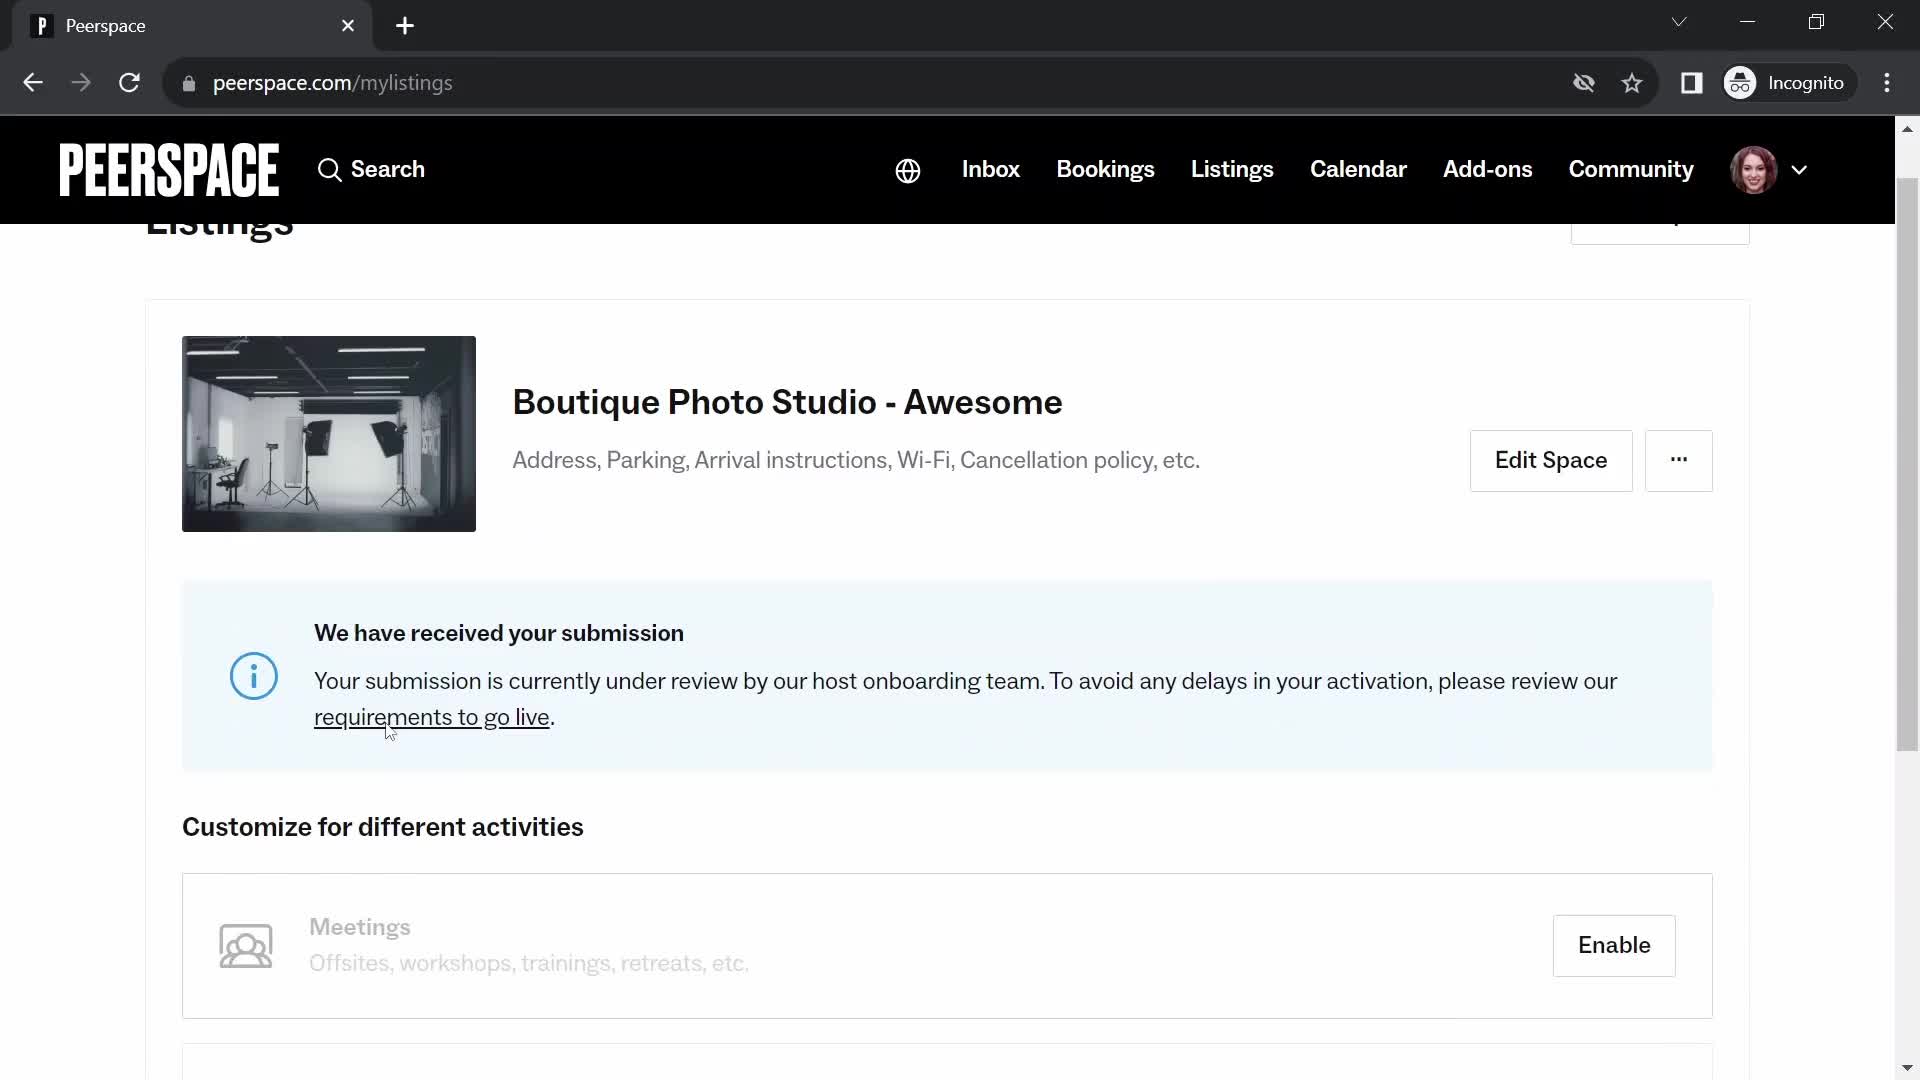Click the requirements to go live link
The image size is (1920, 1080).
point(430,716)
